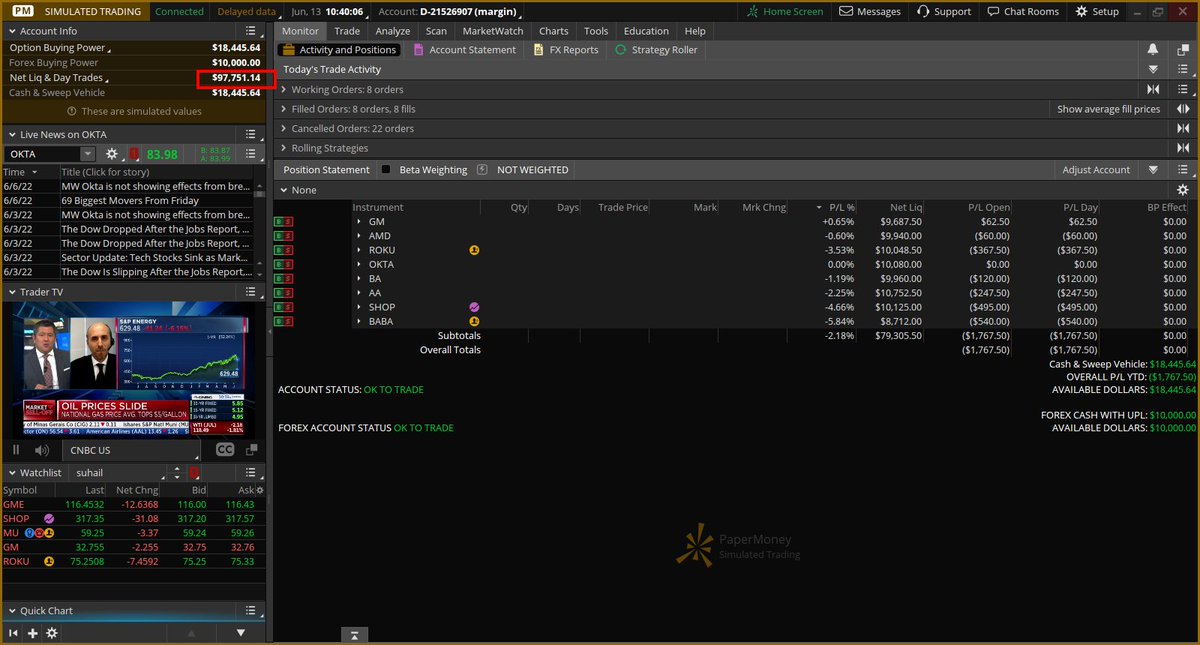Expand the SHOP position row
1200x645 pixels.
pos(358,307)
